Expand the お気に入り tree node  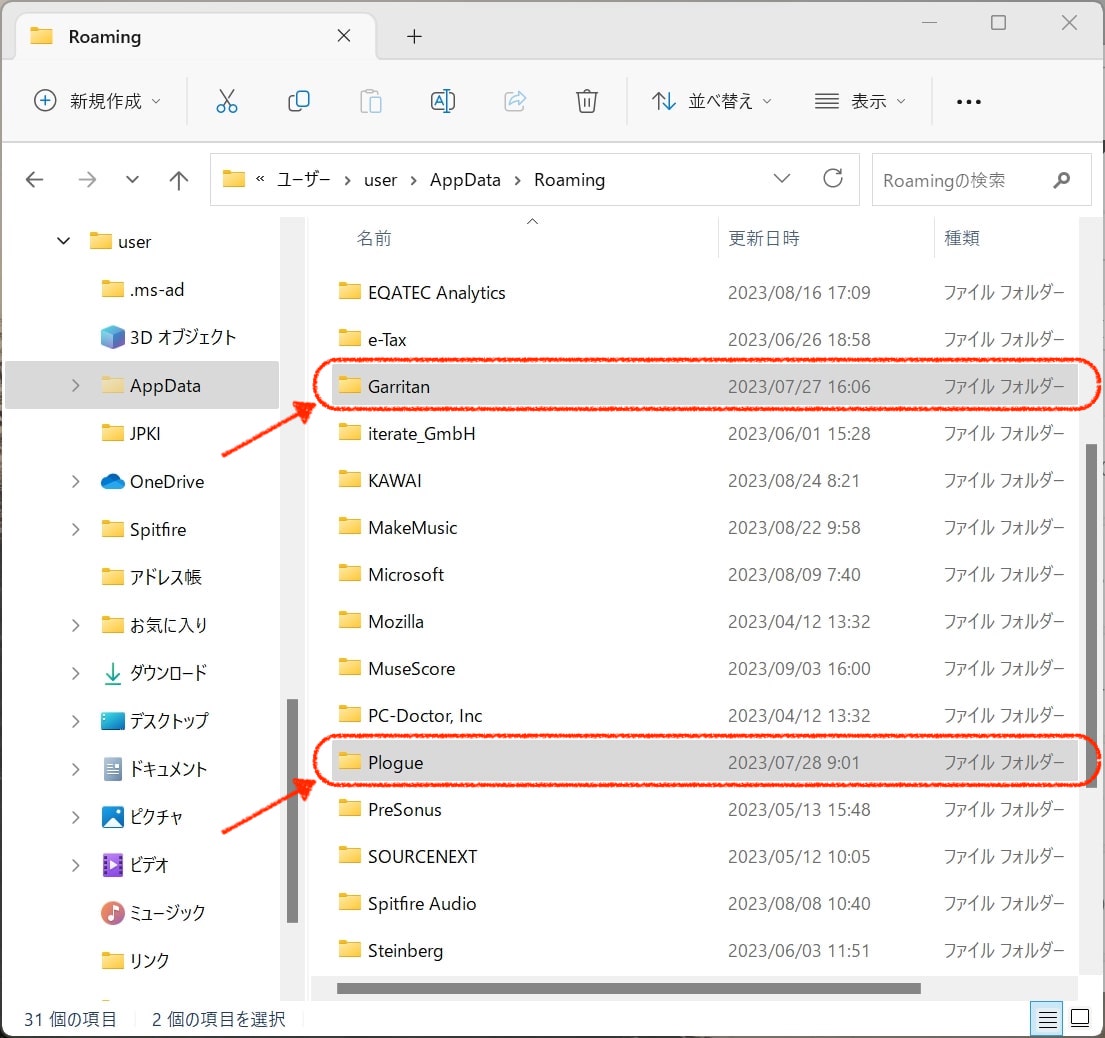[x=75, y=625]
